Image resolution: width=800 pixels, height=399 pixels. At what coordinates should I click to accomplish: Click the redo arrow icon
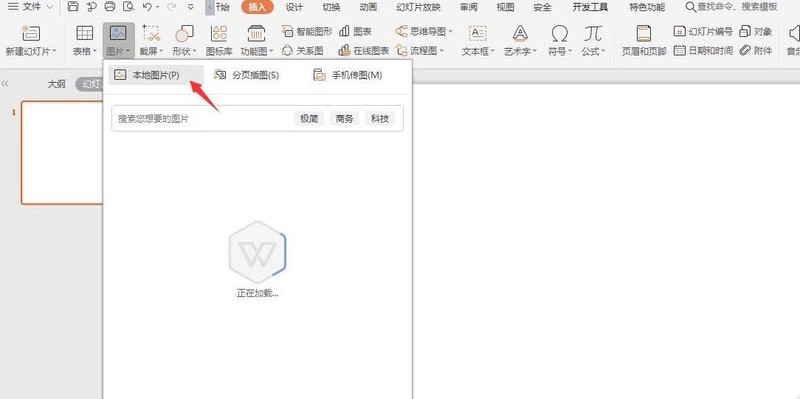click(x=172, y=7)
